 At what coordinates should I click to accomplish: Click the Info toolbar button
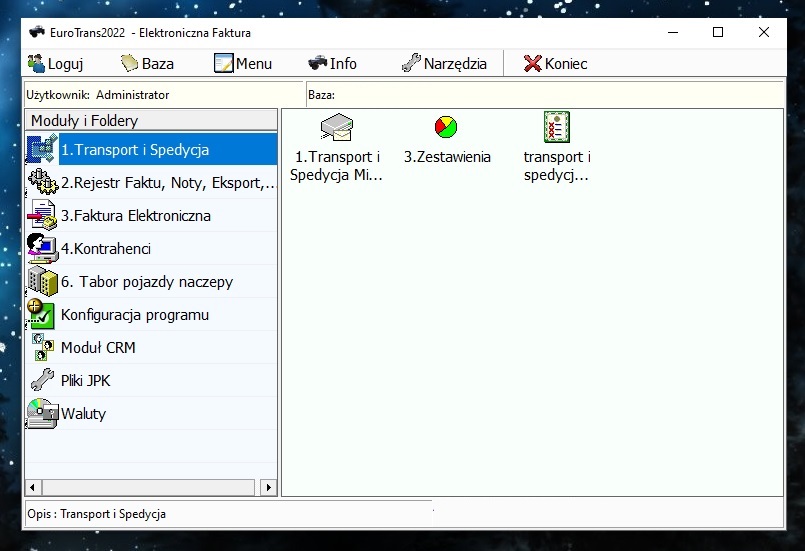(332, 64)
